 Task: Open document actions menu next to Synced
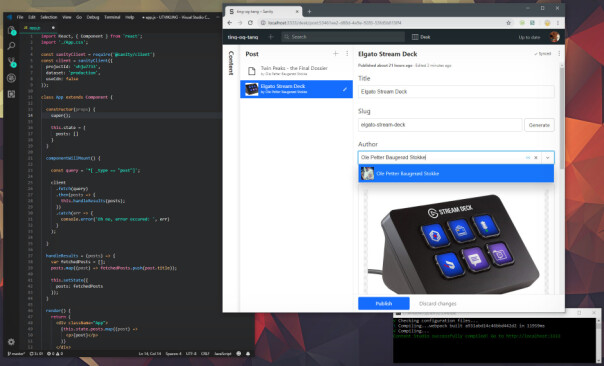[559, 54]
